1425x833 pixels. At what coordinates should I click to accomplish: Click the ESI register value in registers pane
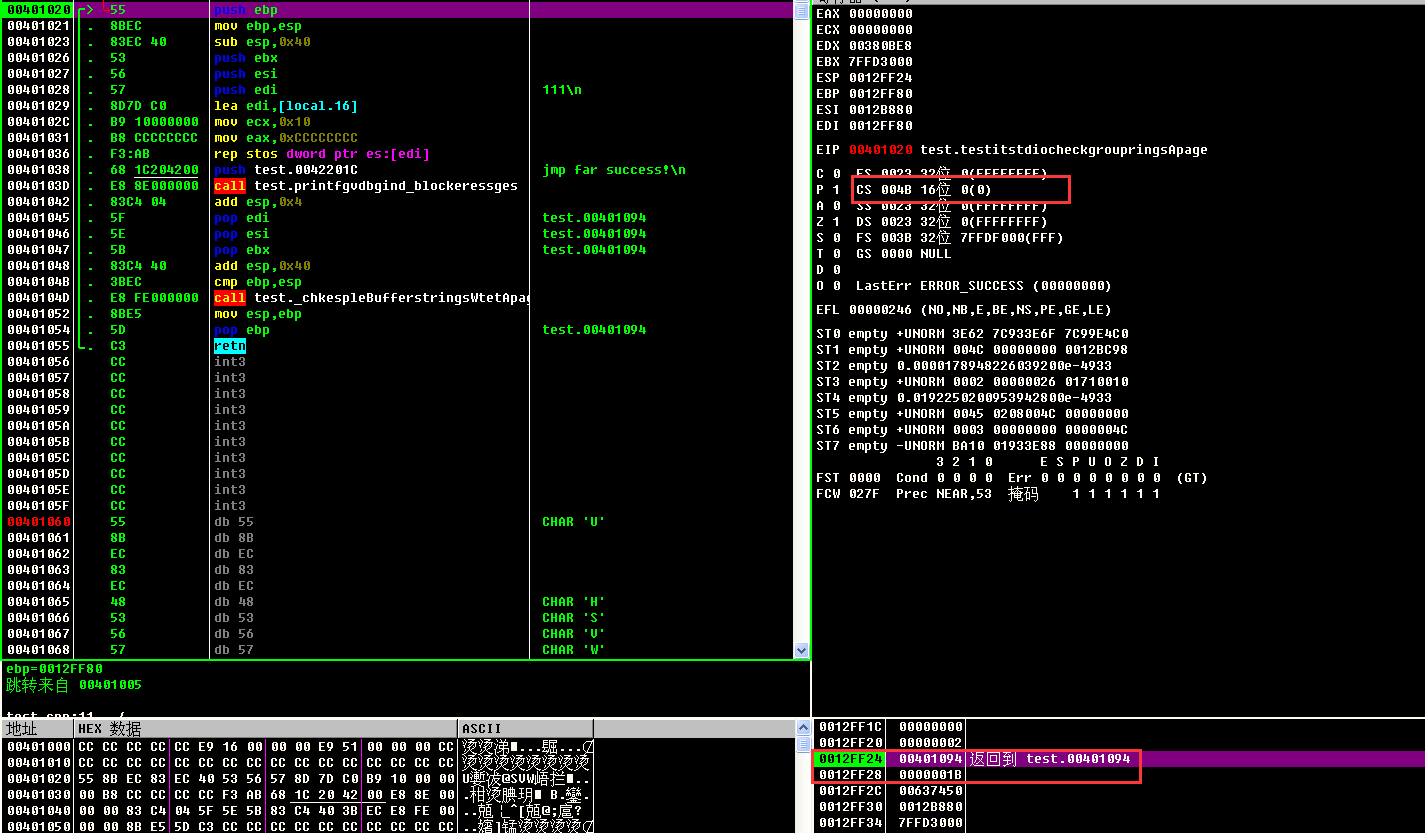880,110
